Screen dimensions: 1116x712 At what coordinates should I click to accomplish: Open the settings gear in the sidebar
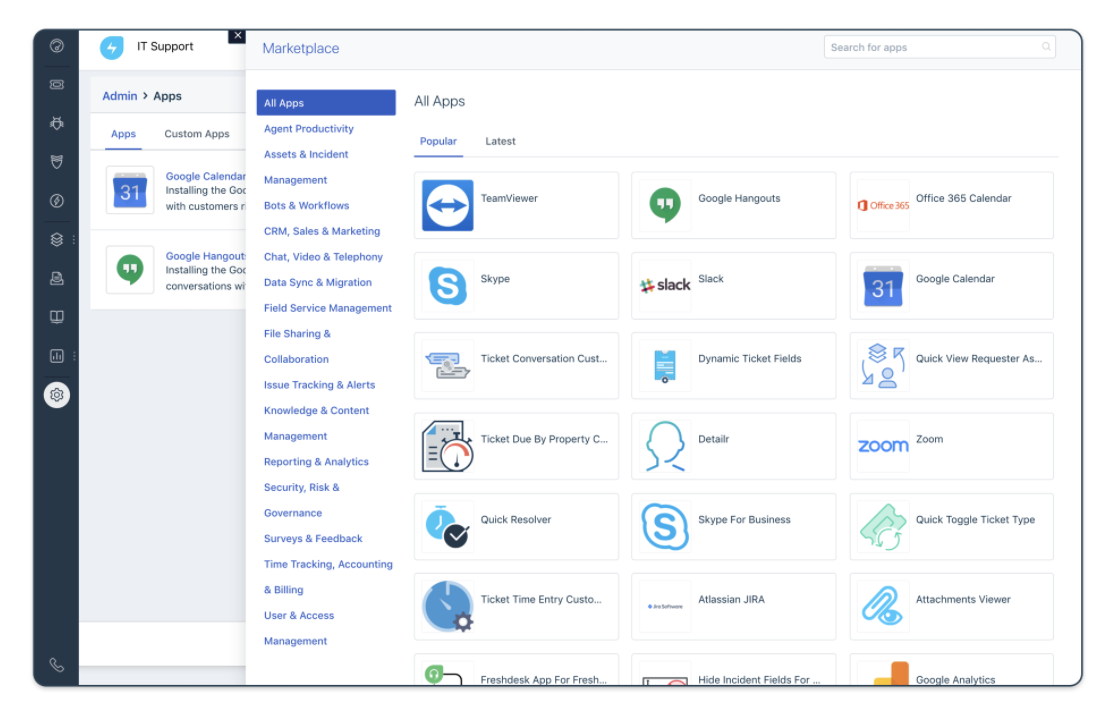[57, 395]
